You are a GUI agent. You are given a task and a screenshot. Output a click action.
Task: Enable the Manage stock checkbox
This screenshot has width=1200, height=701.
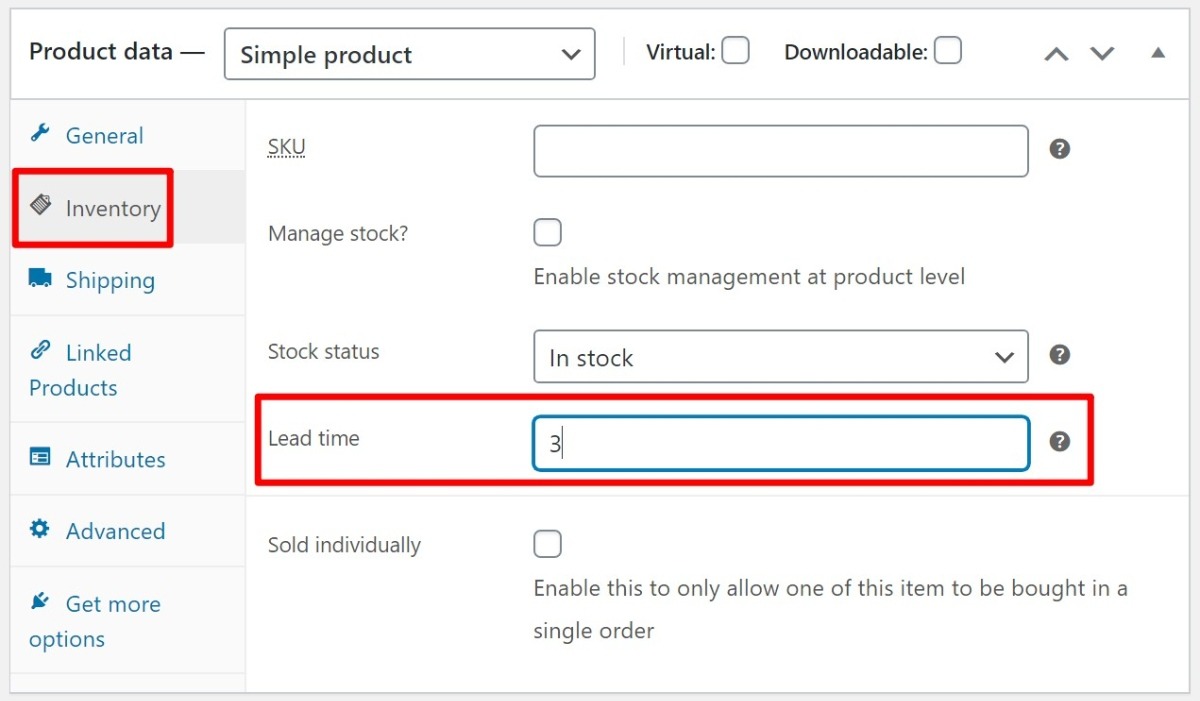(548, 233)
